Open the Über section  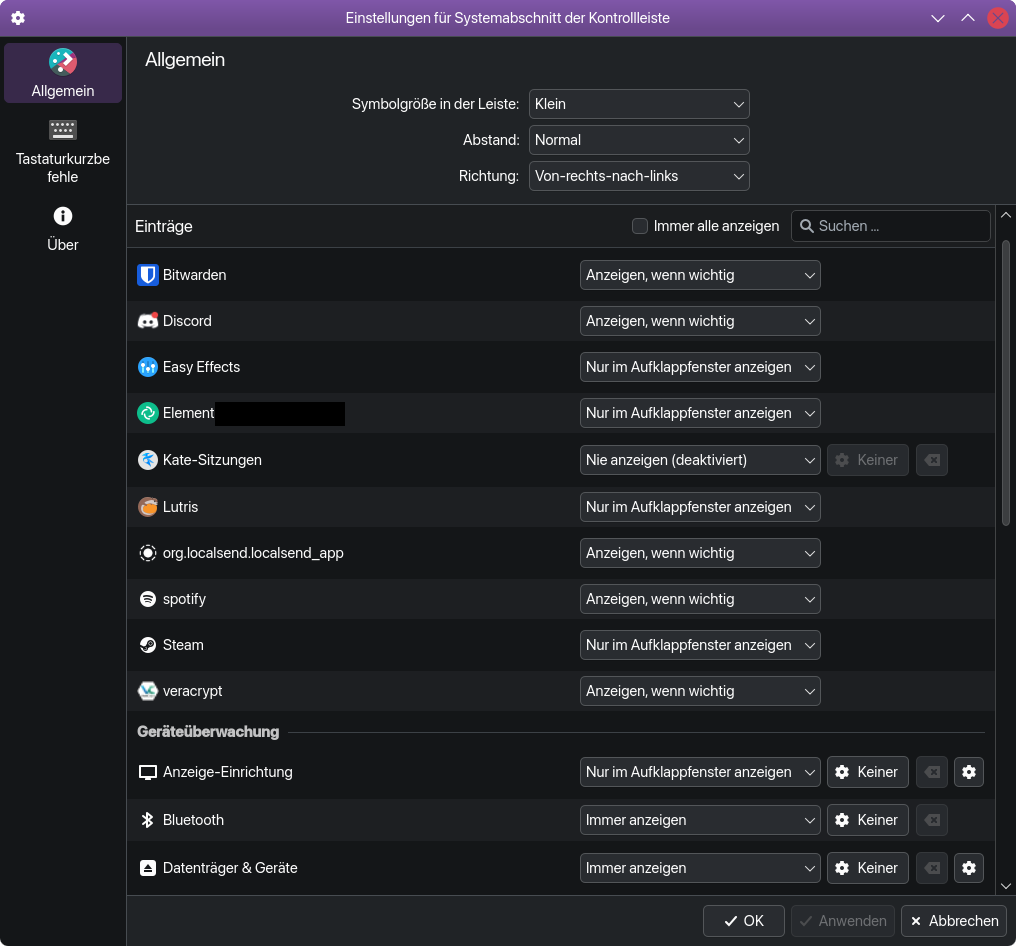point(63,229)
